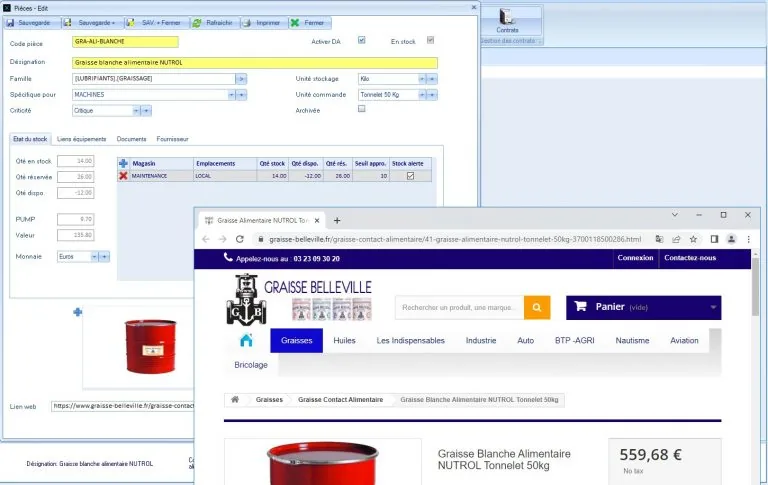The width and height of the screenshot is (768, 485).
Task: Click Graisse Contact Alimentaire breadcrumb link
Action: [340, 400]
